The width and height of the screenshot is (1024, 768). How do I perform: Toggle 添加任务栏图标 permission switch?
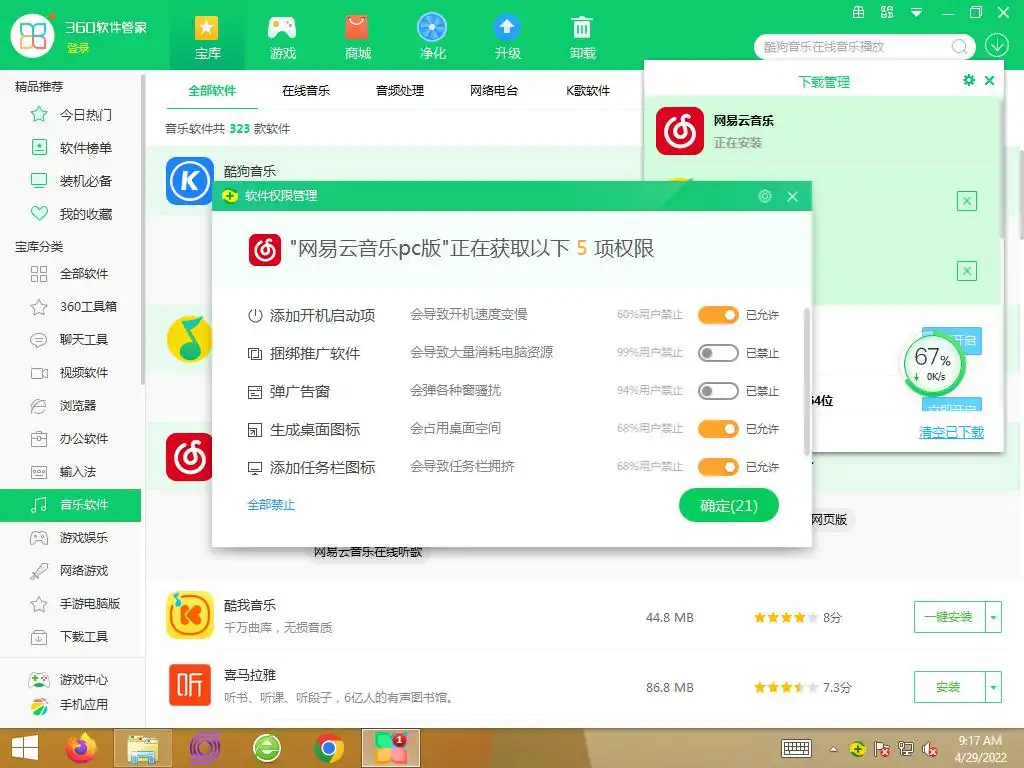pos(718,467)
